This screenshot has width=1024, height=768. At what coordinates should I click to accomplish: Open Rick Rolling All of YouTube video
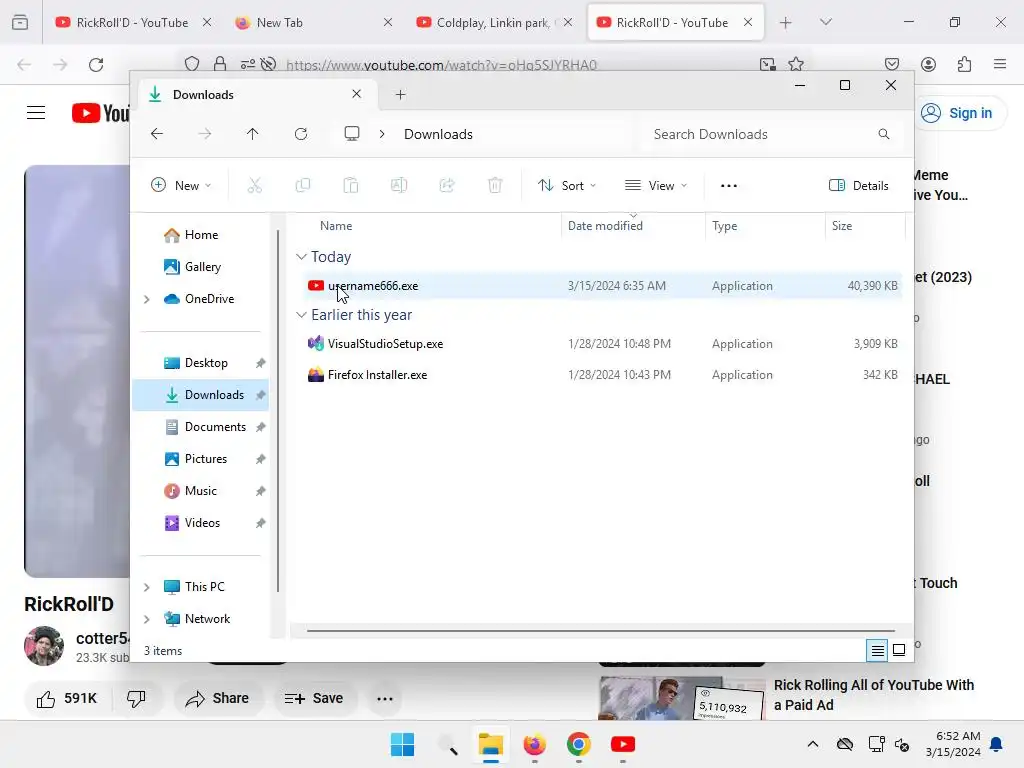tap(873, 695)
